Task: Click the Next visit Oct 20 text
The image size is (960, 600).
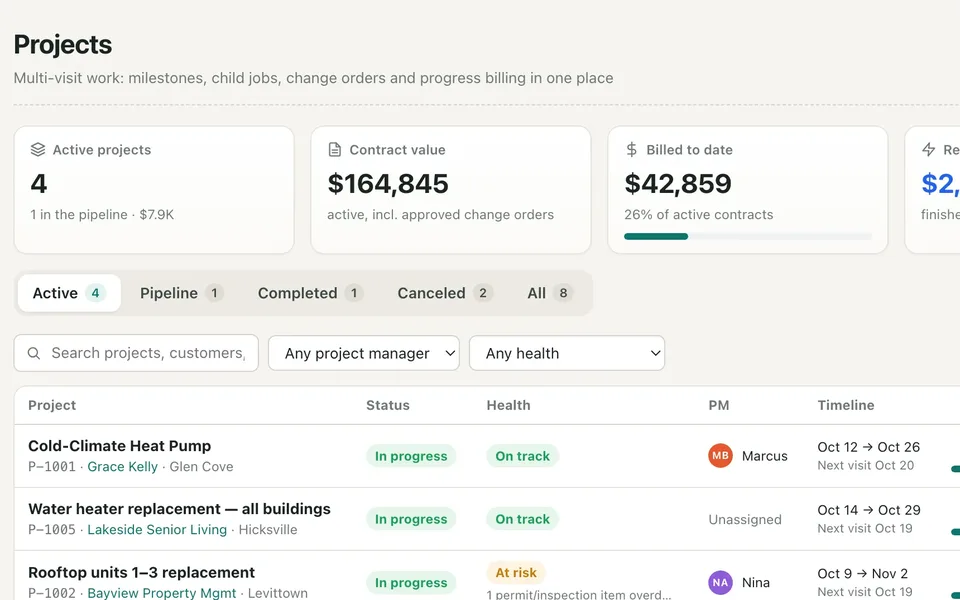Action: [x=865, y=465]
